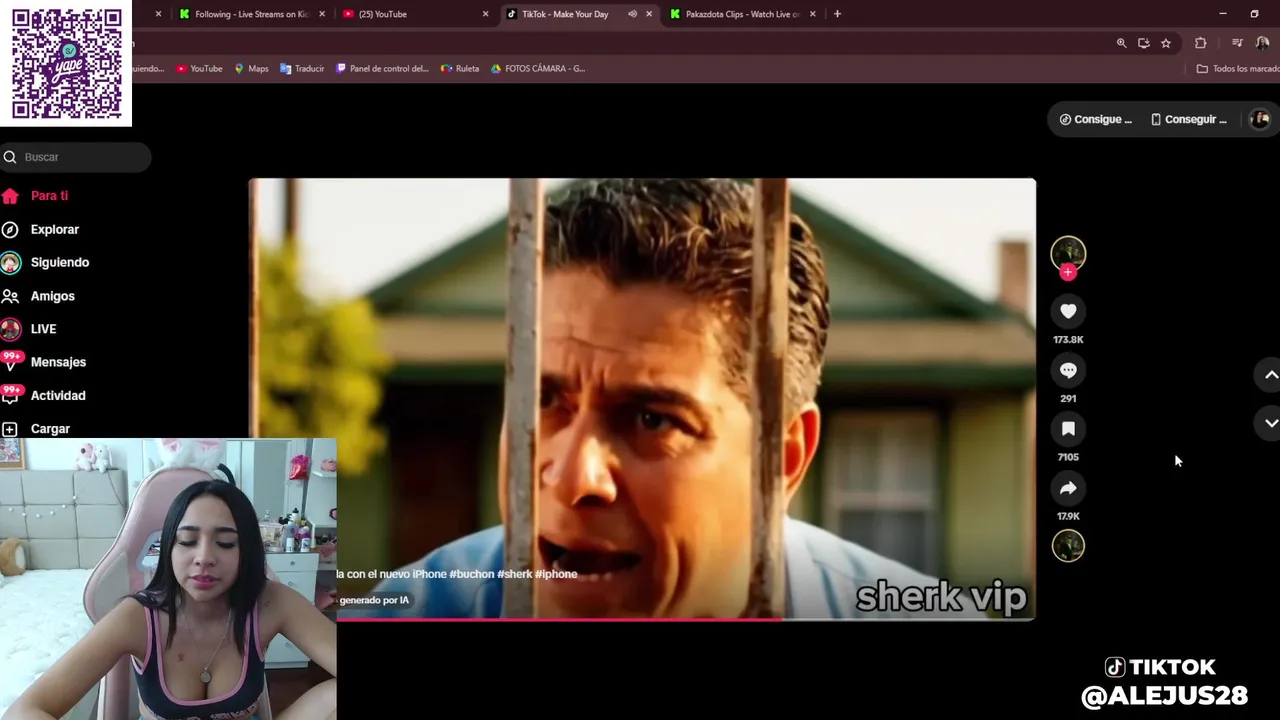This screenshot has width=1280, height=720.
Task: Open Mensajes inbox
Action: [43, 362]
